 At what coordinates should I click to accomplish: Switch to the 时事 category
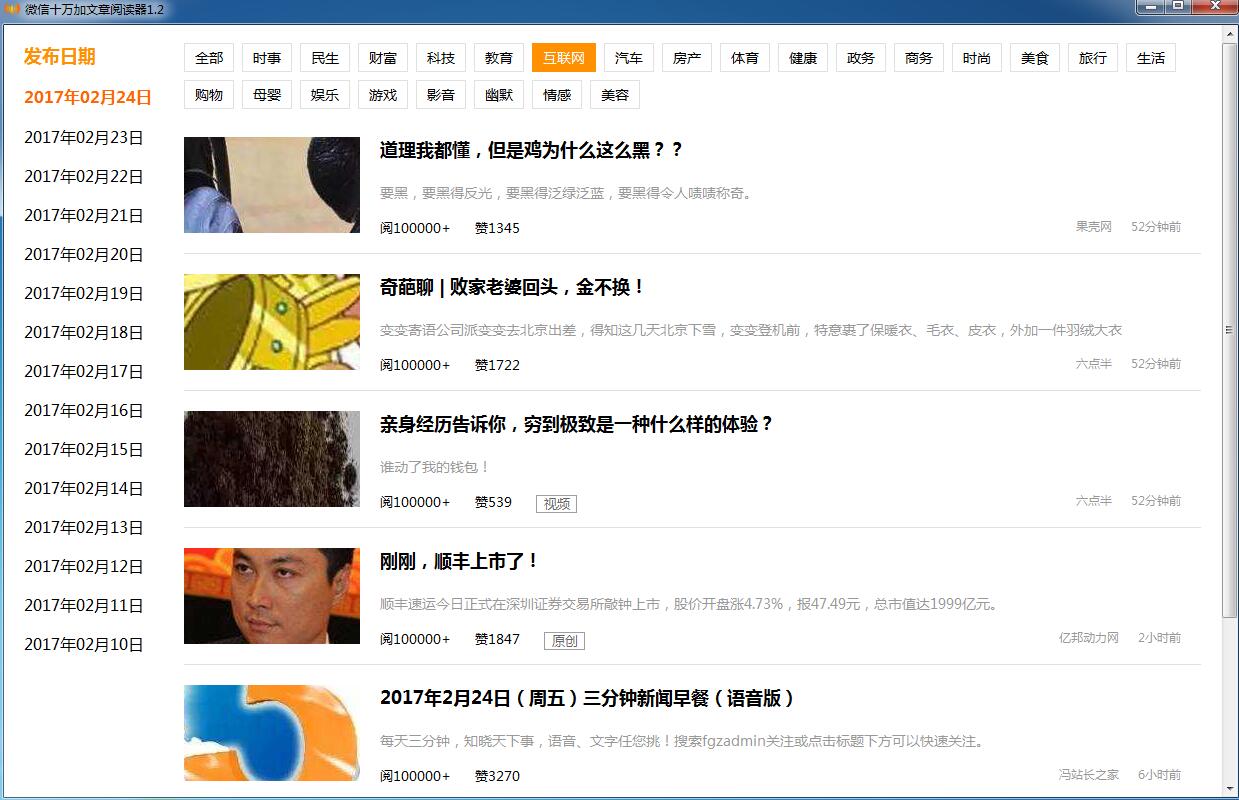coord(267,58)
